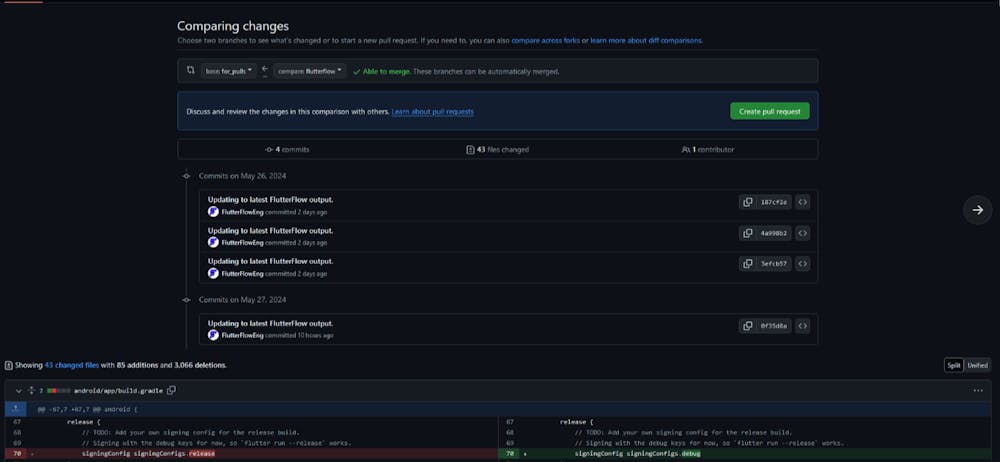Image resolution: width=1000 pixels, height=462 pixels.
Task: Open the android/app/build.gradle file name link
Action: click(118, 390)
